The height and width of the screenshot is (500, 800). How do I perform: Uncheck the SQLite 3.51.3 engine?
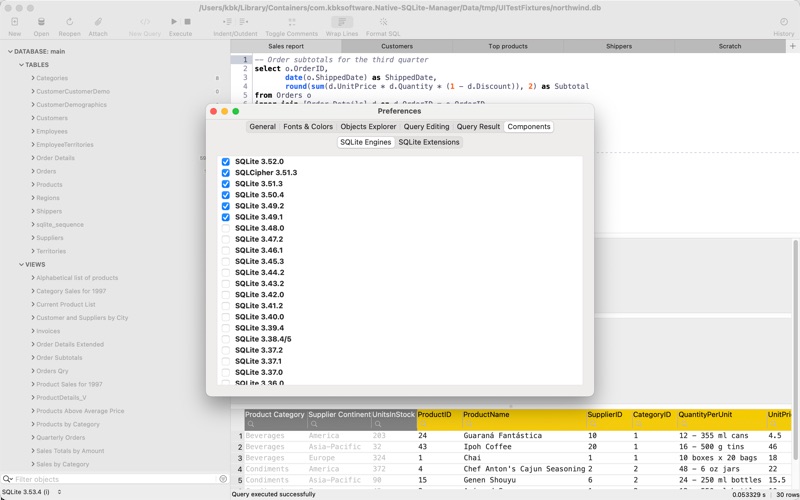click(x=226, y=184)
